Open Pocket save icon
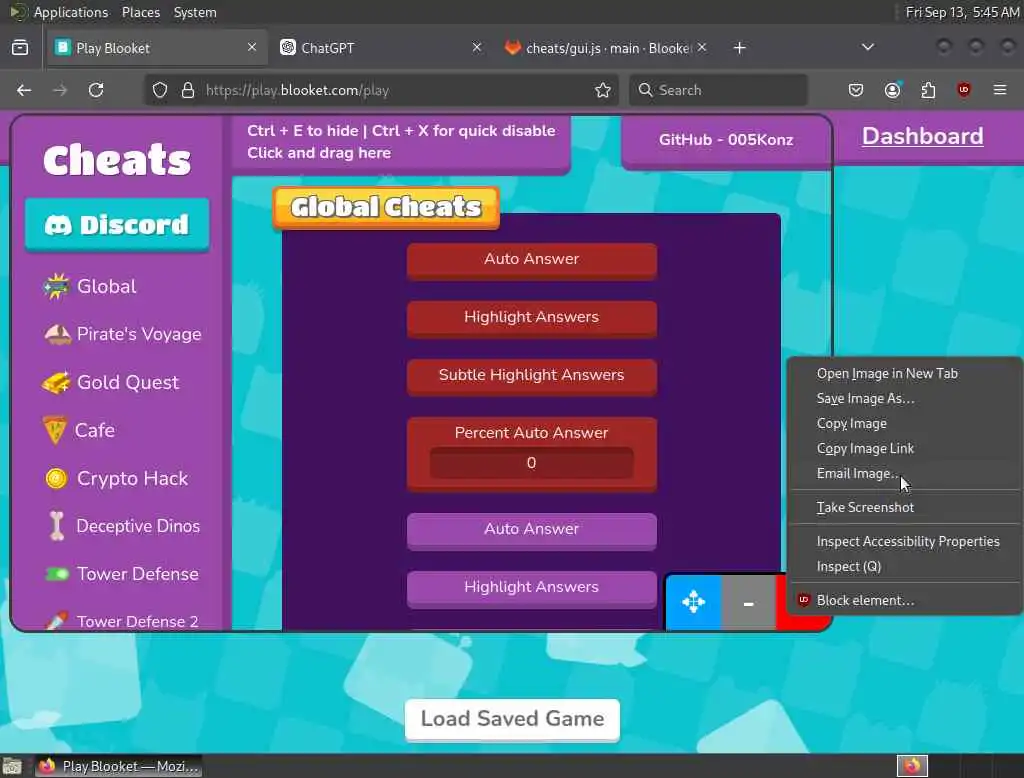Image resolution: width=1024 pixels, height=778 pixels. (856, 90)
